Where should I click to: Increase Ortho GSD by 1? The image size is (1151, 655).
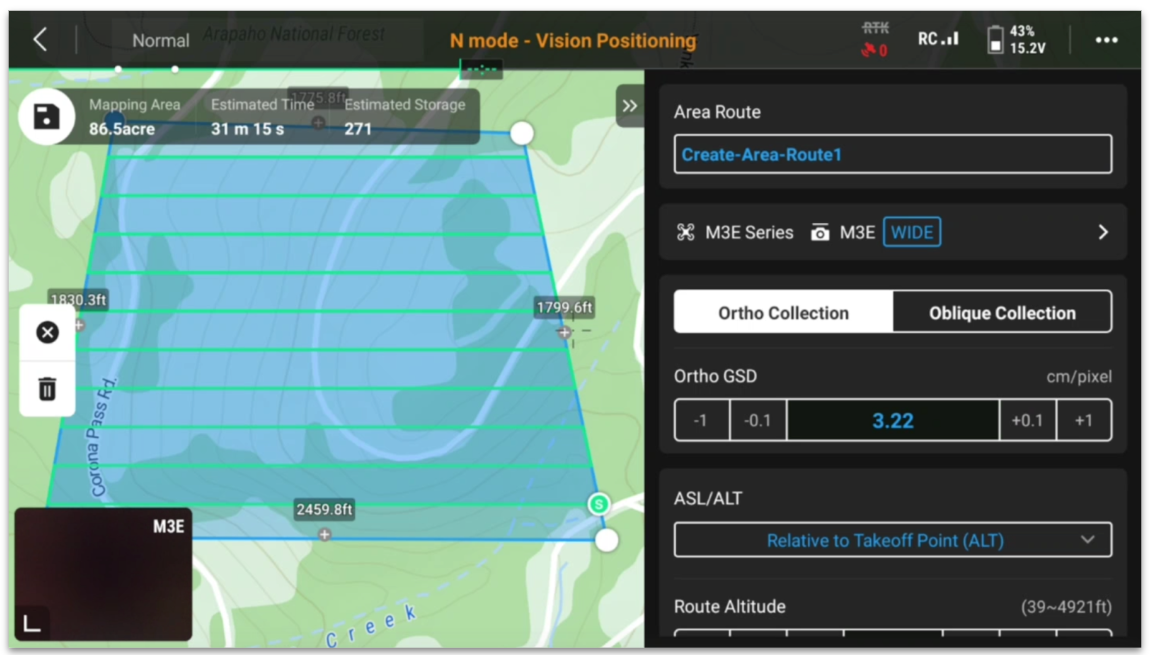[x=1083, y=421]
